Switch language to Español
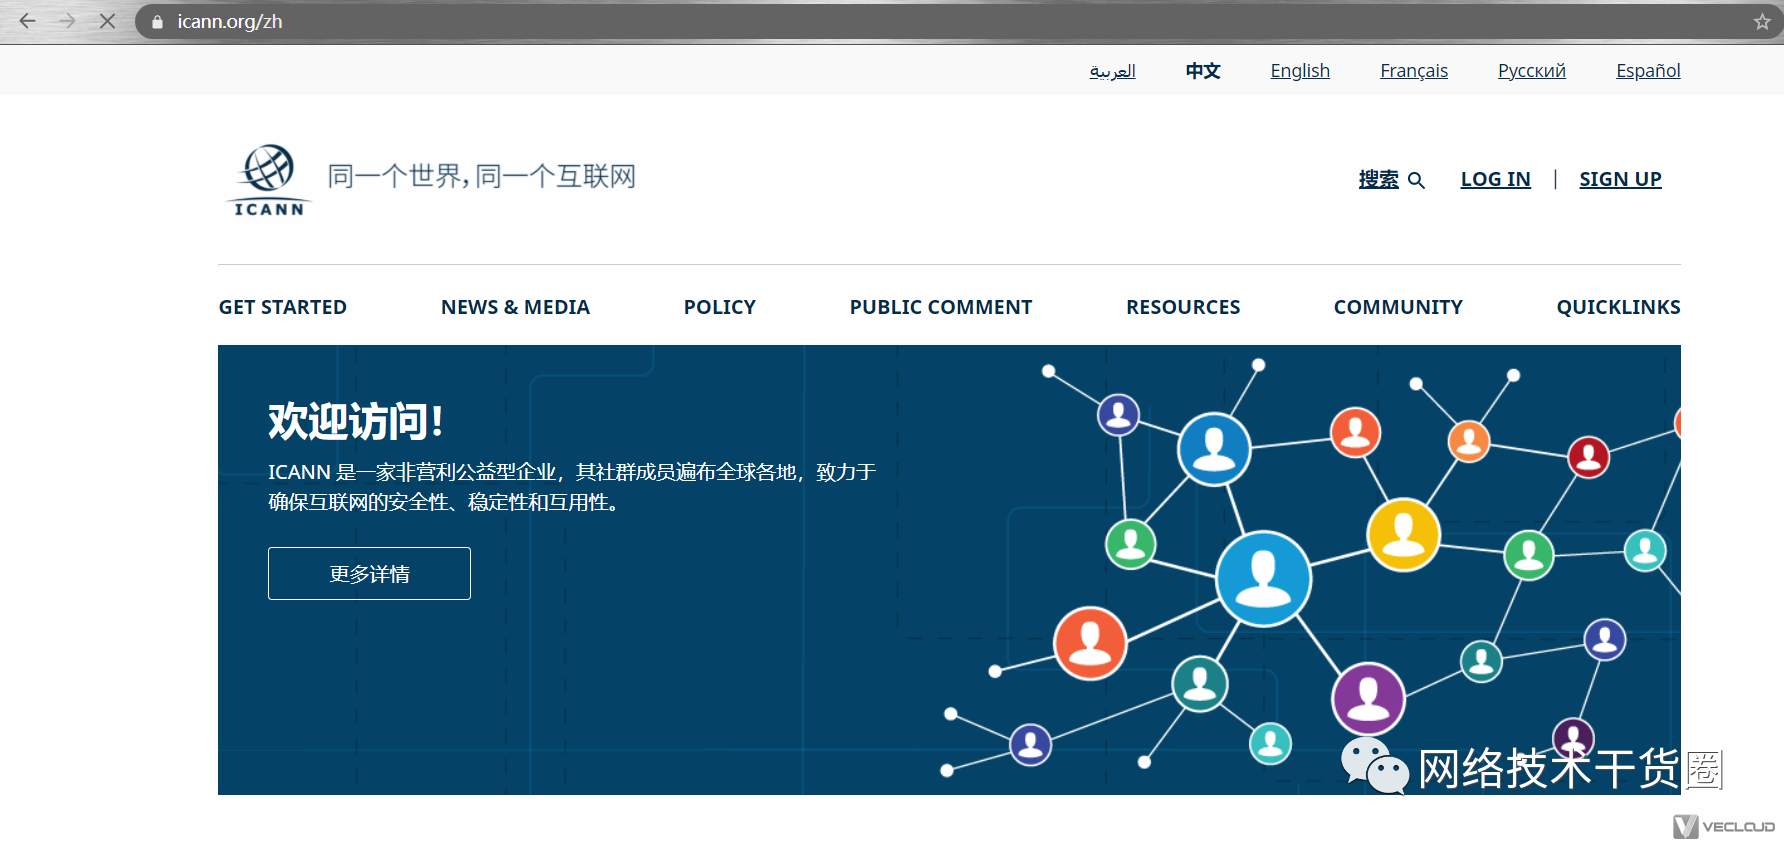1784x848 pixels. (x=1648, y=71)
